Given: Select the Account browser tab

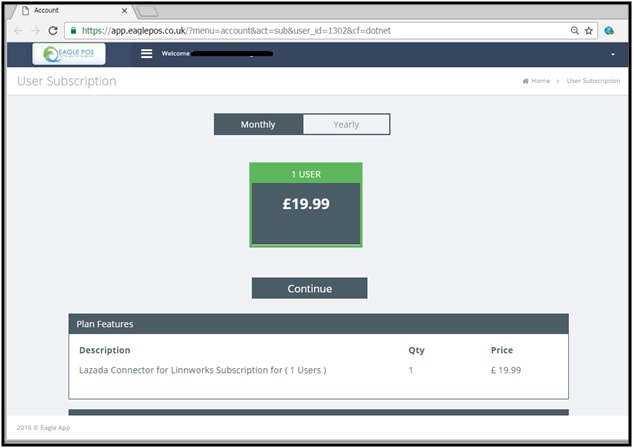Looking at the screenshot, I should pos(73,11).
